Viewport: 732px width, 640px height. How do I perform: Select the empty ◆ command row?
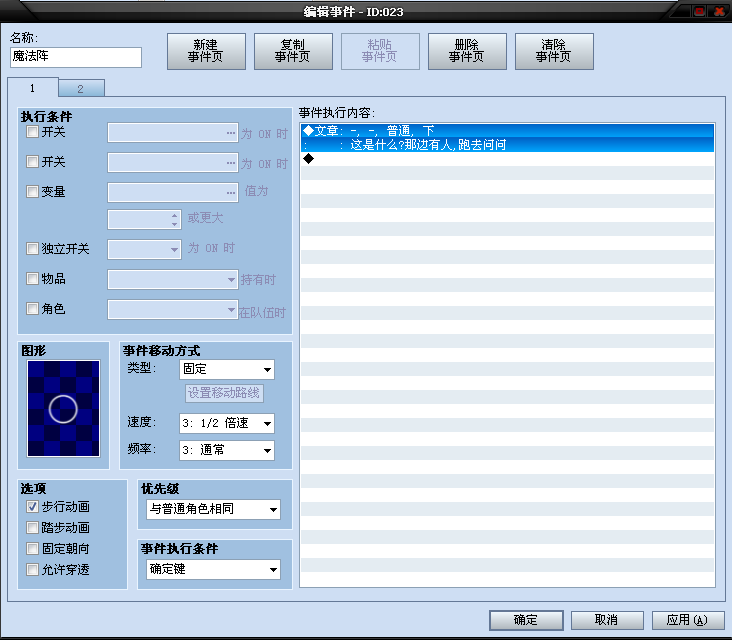point(507,159)
